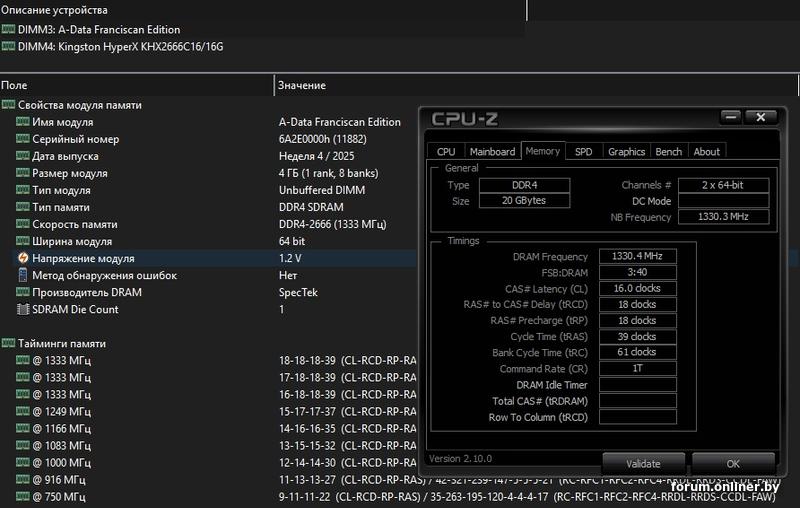Click the CAS# Latency 16.0 clocks field
This screenshot has width=800, height=508.
[638, 288]
